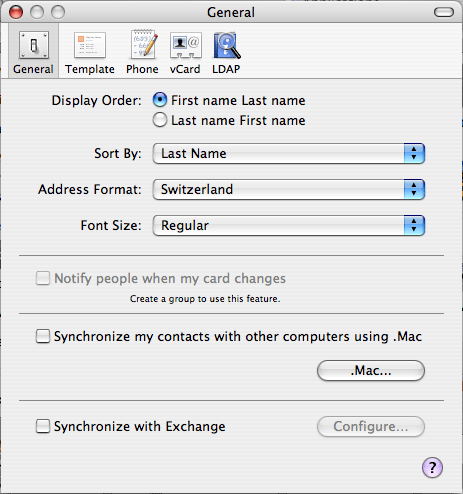This screenshot has height=494, width=463.
Task: Click the .Mac... button
Action: [x=371, y=370]
